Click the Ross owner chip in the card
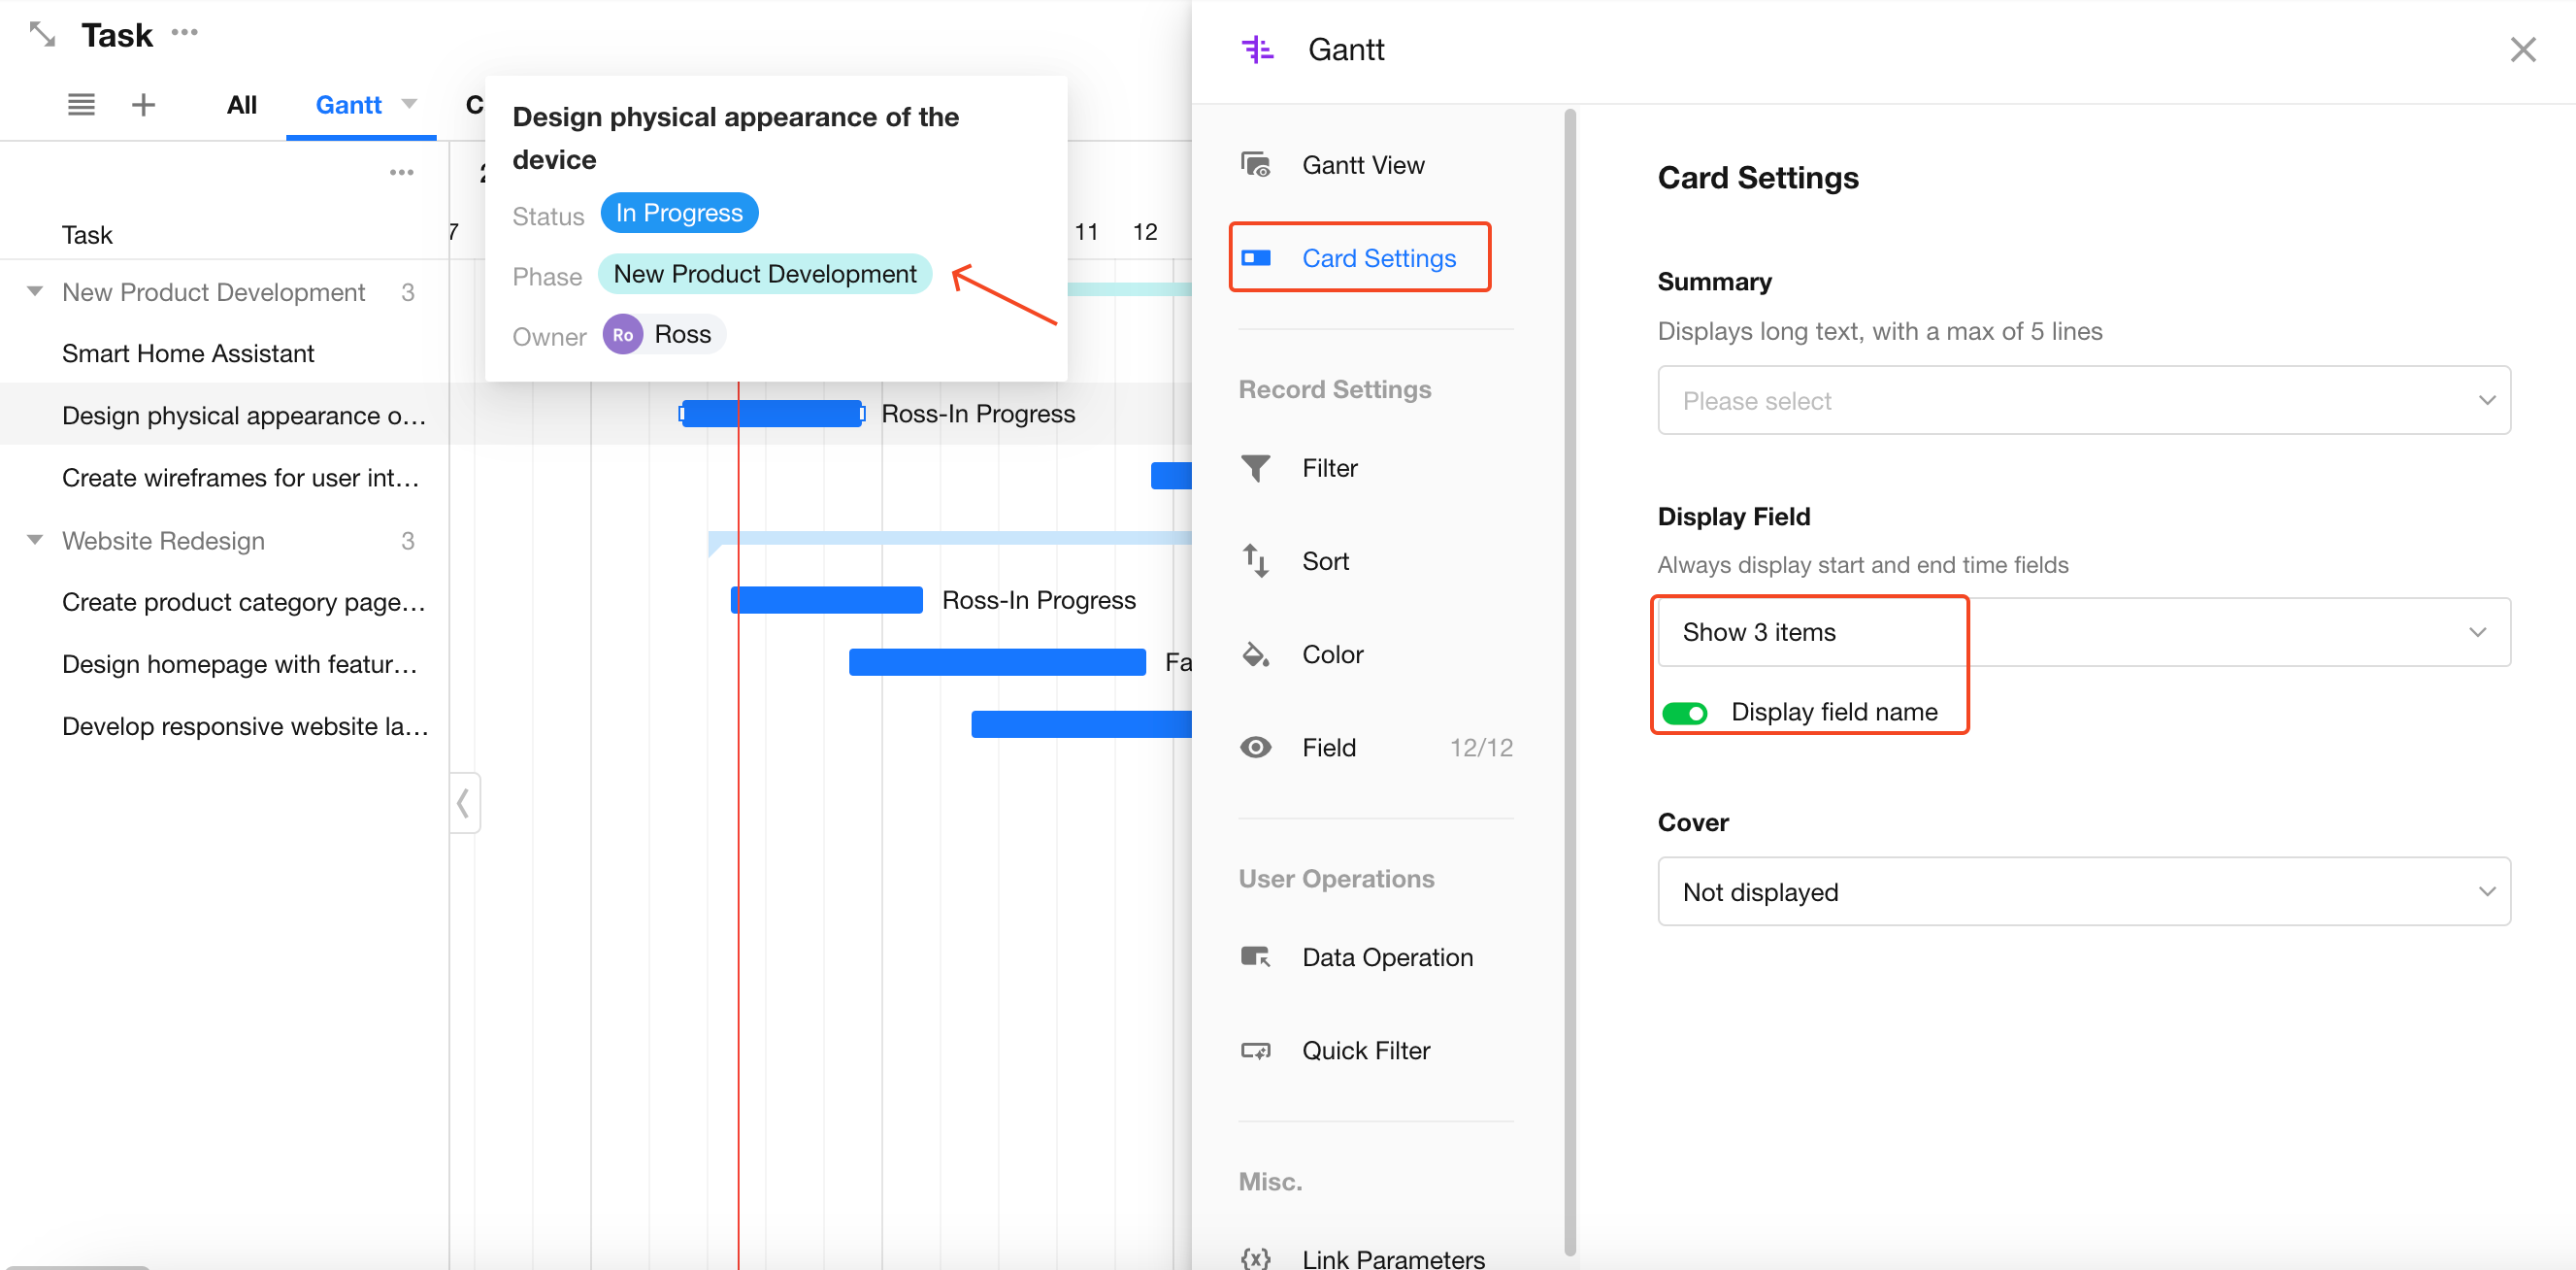 point(664,335)
